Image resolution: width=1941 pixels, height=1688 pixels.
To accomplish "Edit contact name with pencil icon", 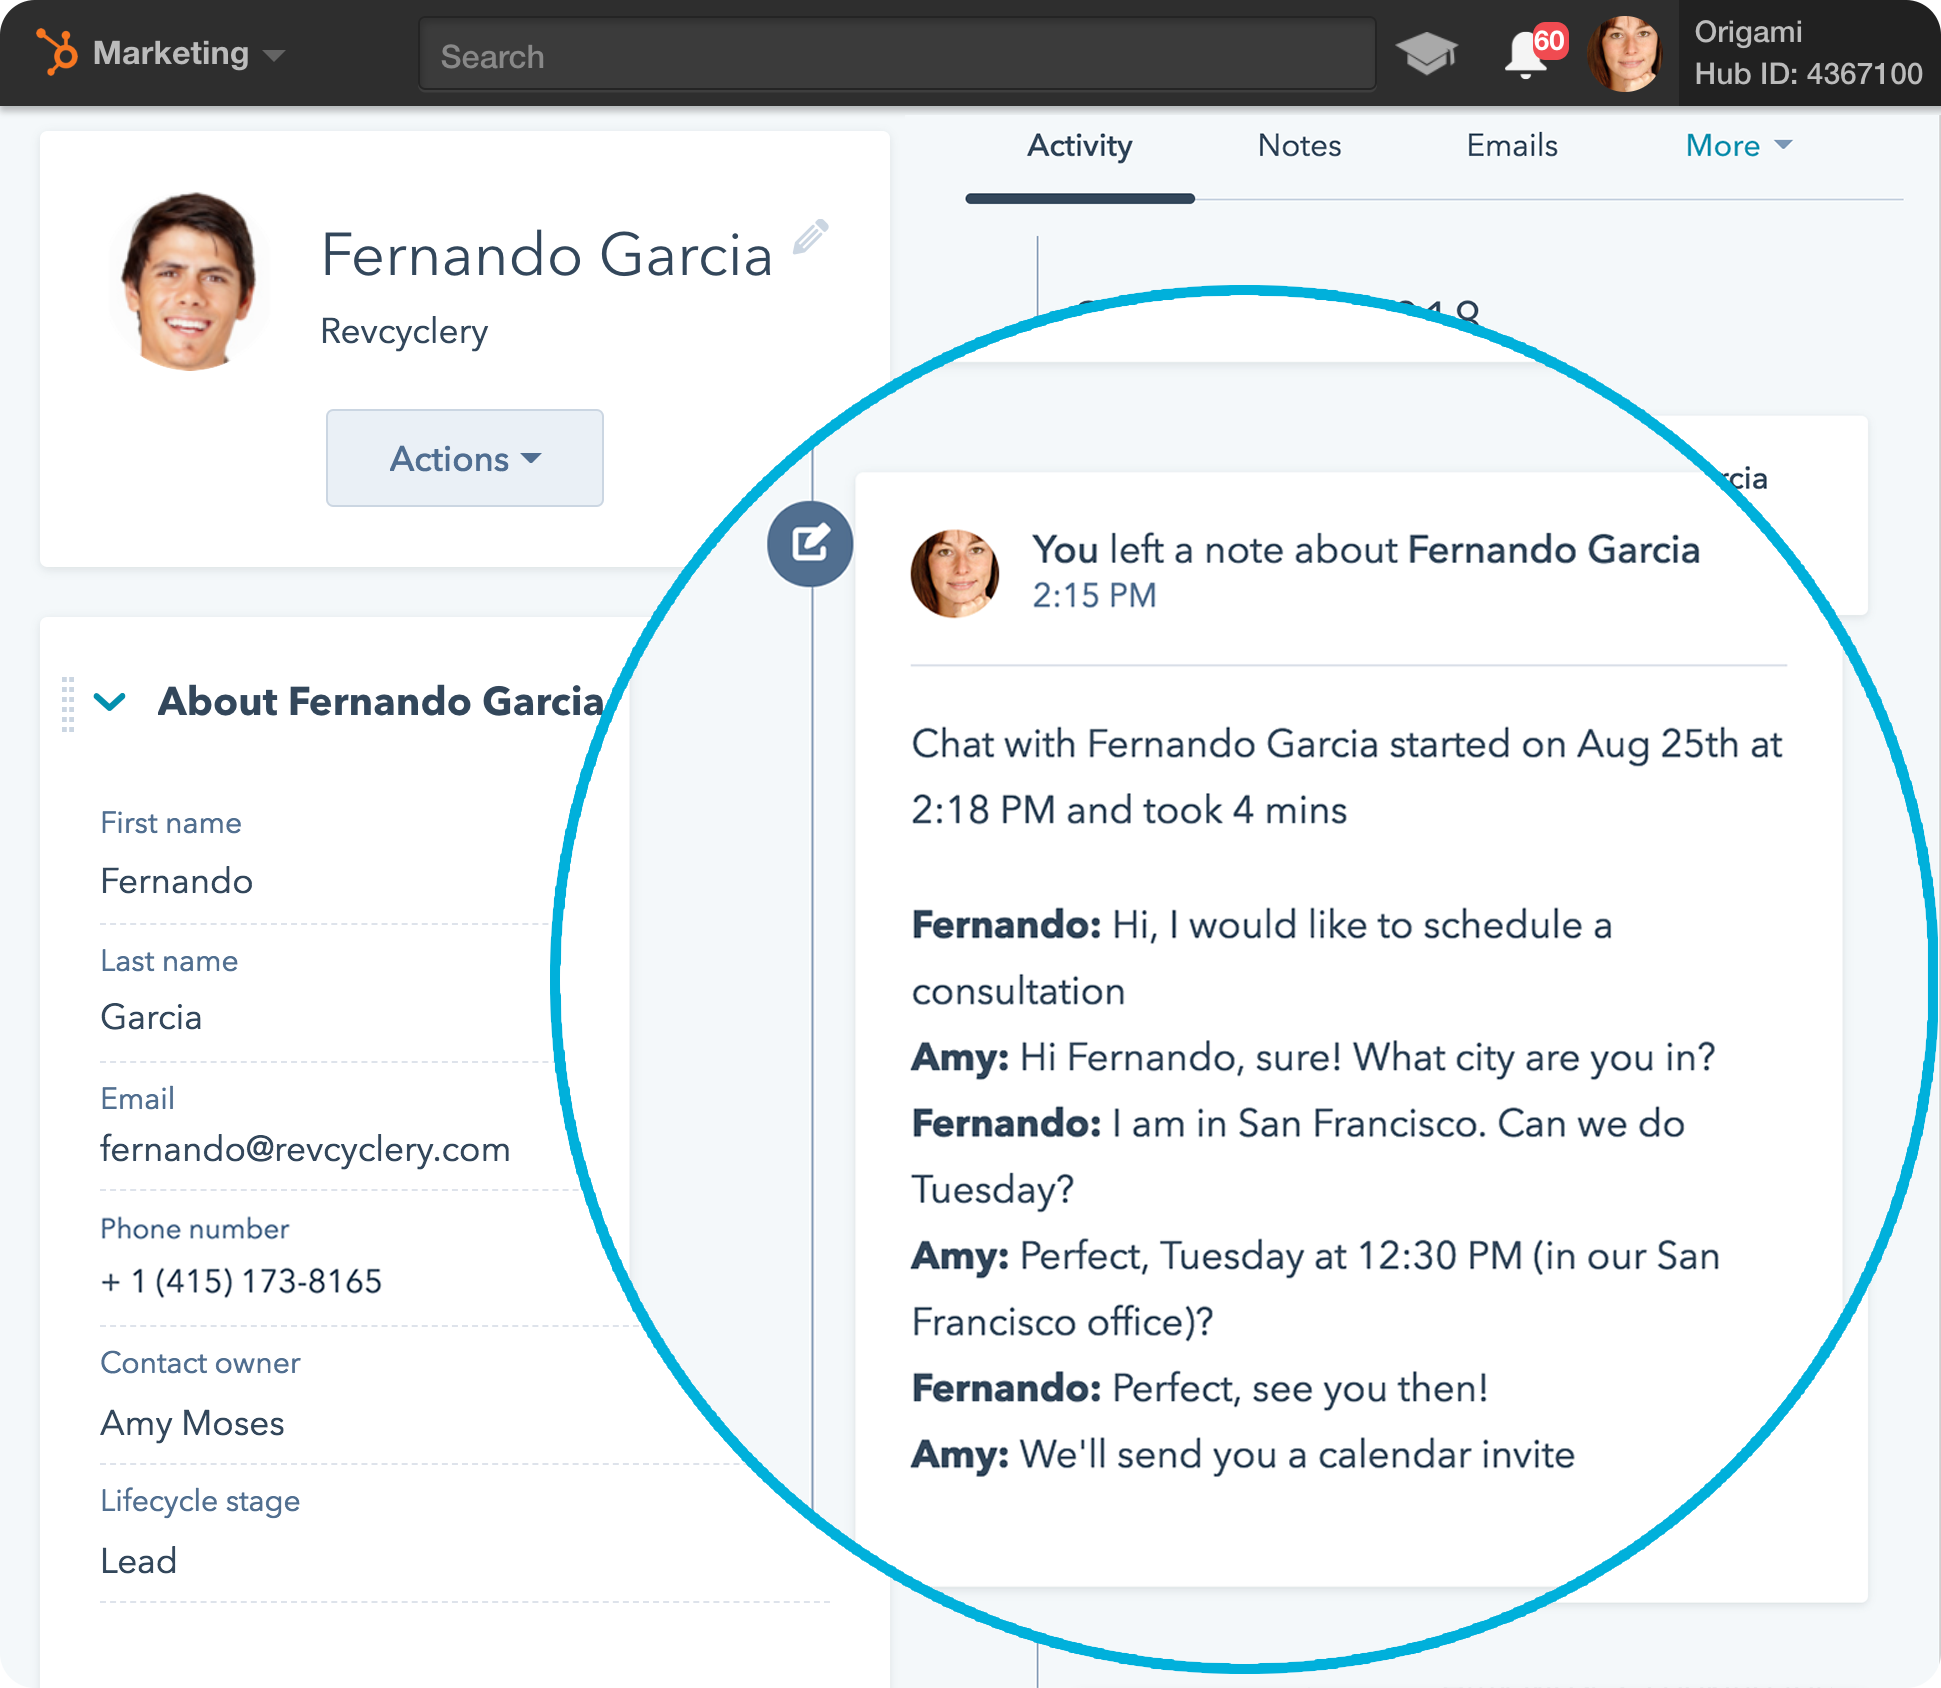I will pyautogui.click(x=810, y=237).
